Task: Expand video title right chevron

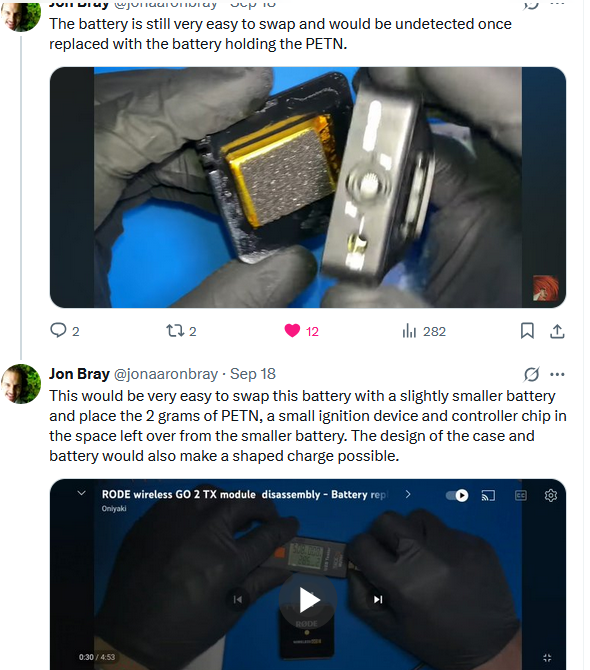Action: (408, 494)
